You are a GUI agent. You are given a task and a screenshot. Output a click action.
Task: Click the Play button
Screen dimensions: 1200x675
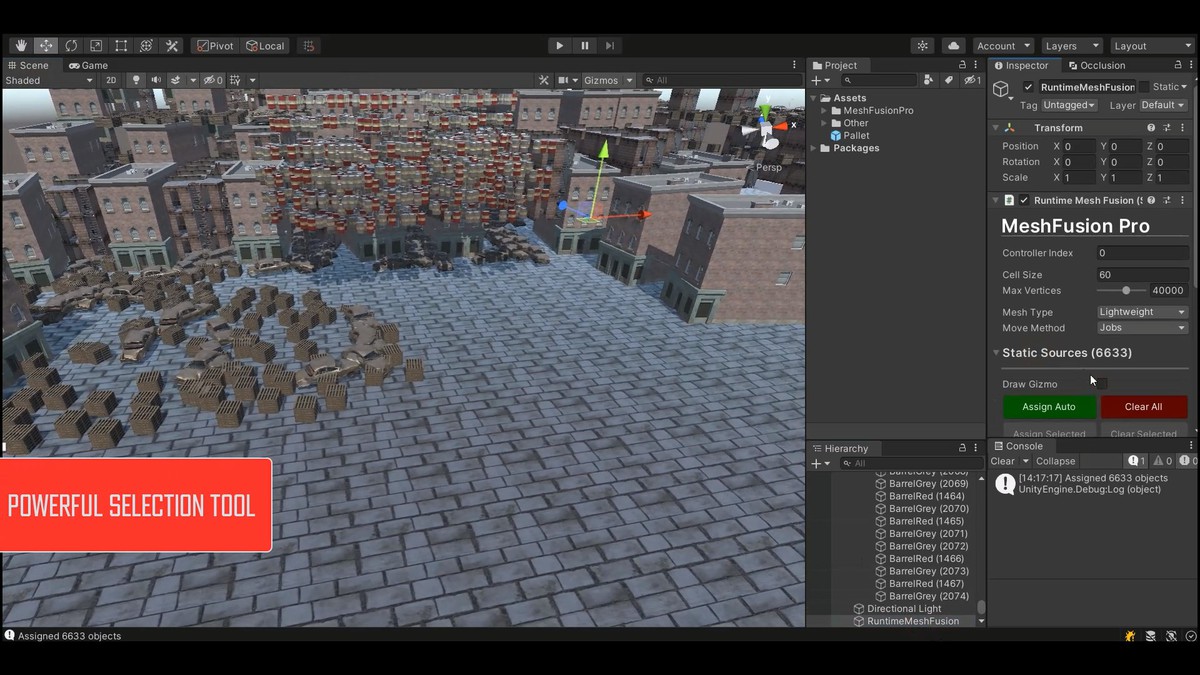pos(559,46)
